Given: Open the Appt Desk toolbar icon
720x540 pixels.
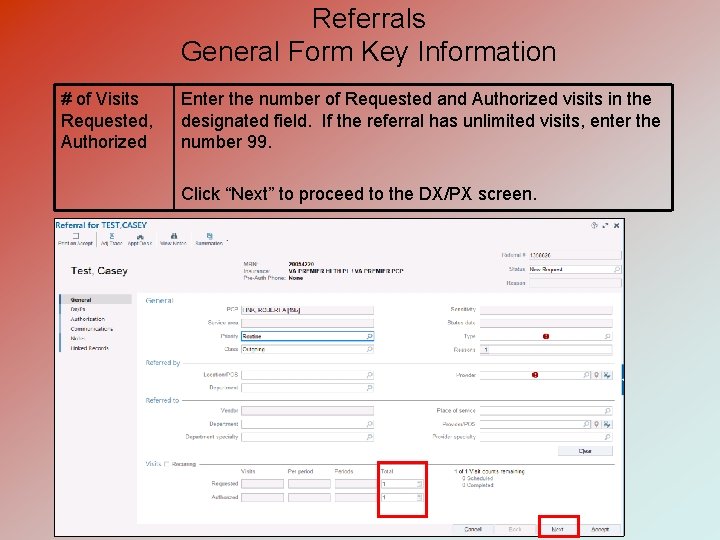Looking at the screenshot, I should coord(140,239).
